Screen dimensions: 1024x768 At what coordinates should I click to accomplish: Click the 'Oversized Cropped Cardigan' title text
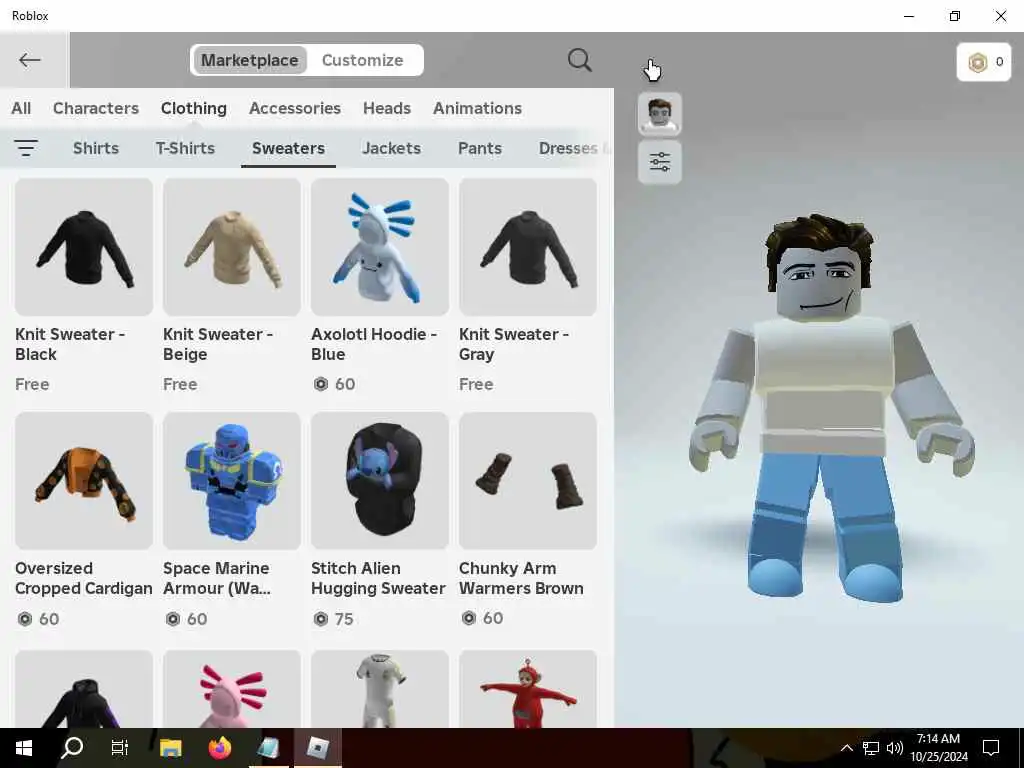click(x=84, y=578)
